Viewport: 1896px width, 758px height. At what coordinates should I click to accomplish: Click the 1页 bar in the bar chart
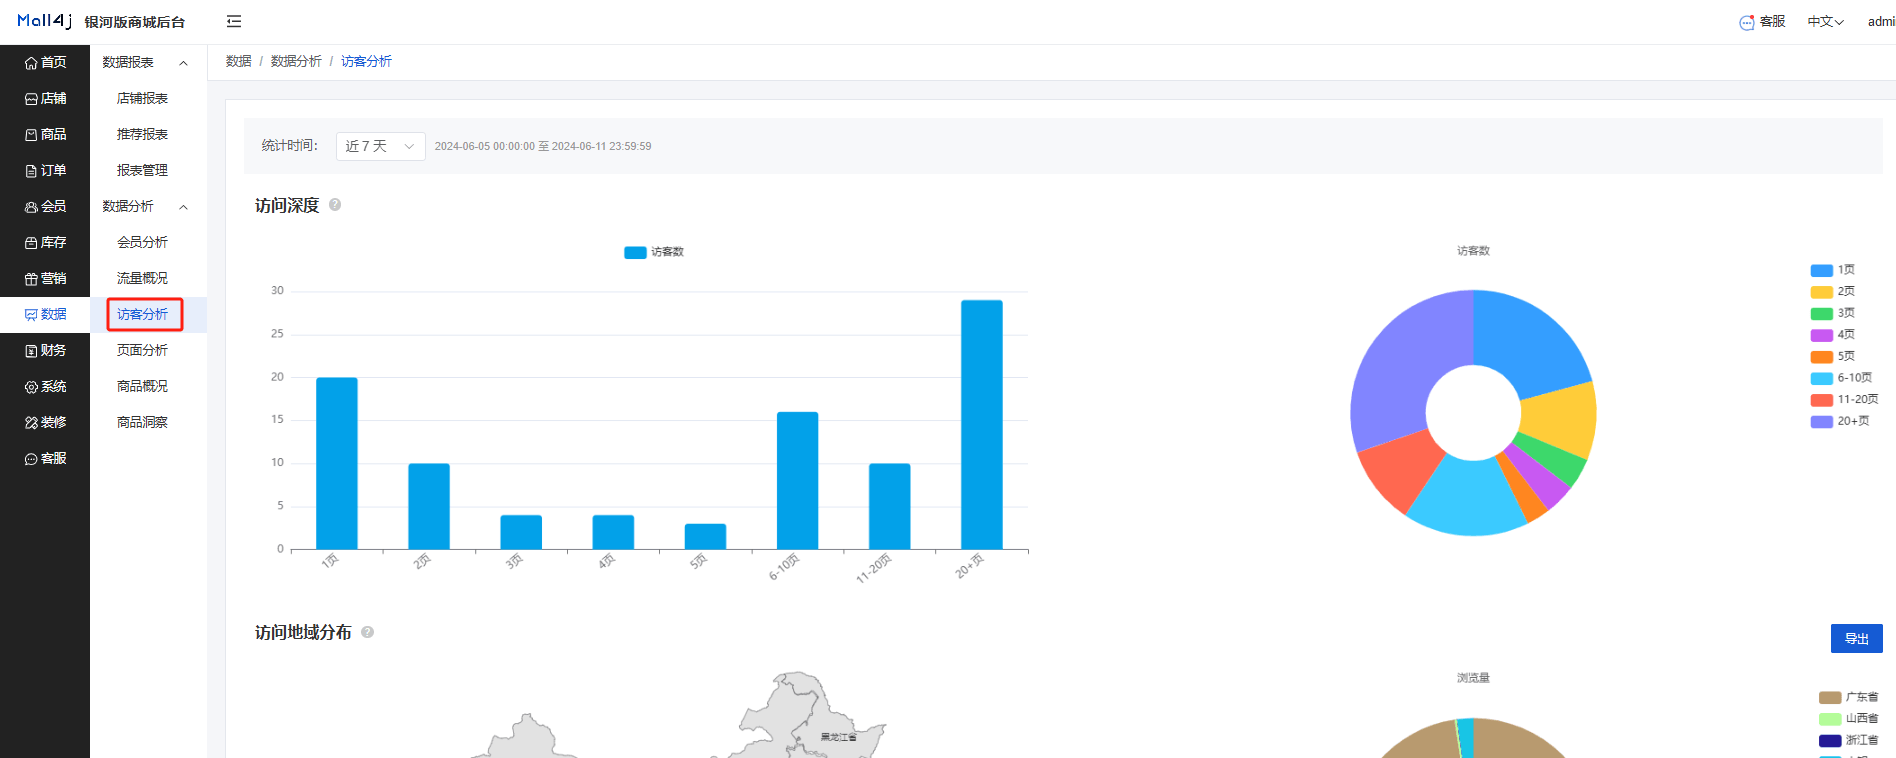click(336, 463)
